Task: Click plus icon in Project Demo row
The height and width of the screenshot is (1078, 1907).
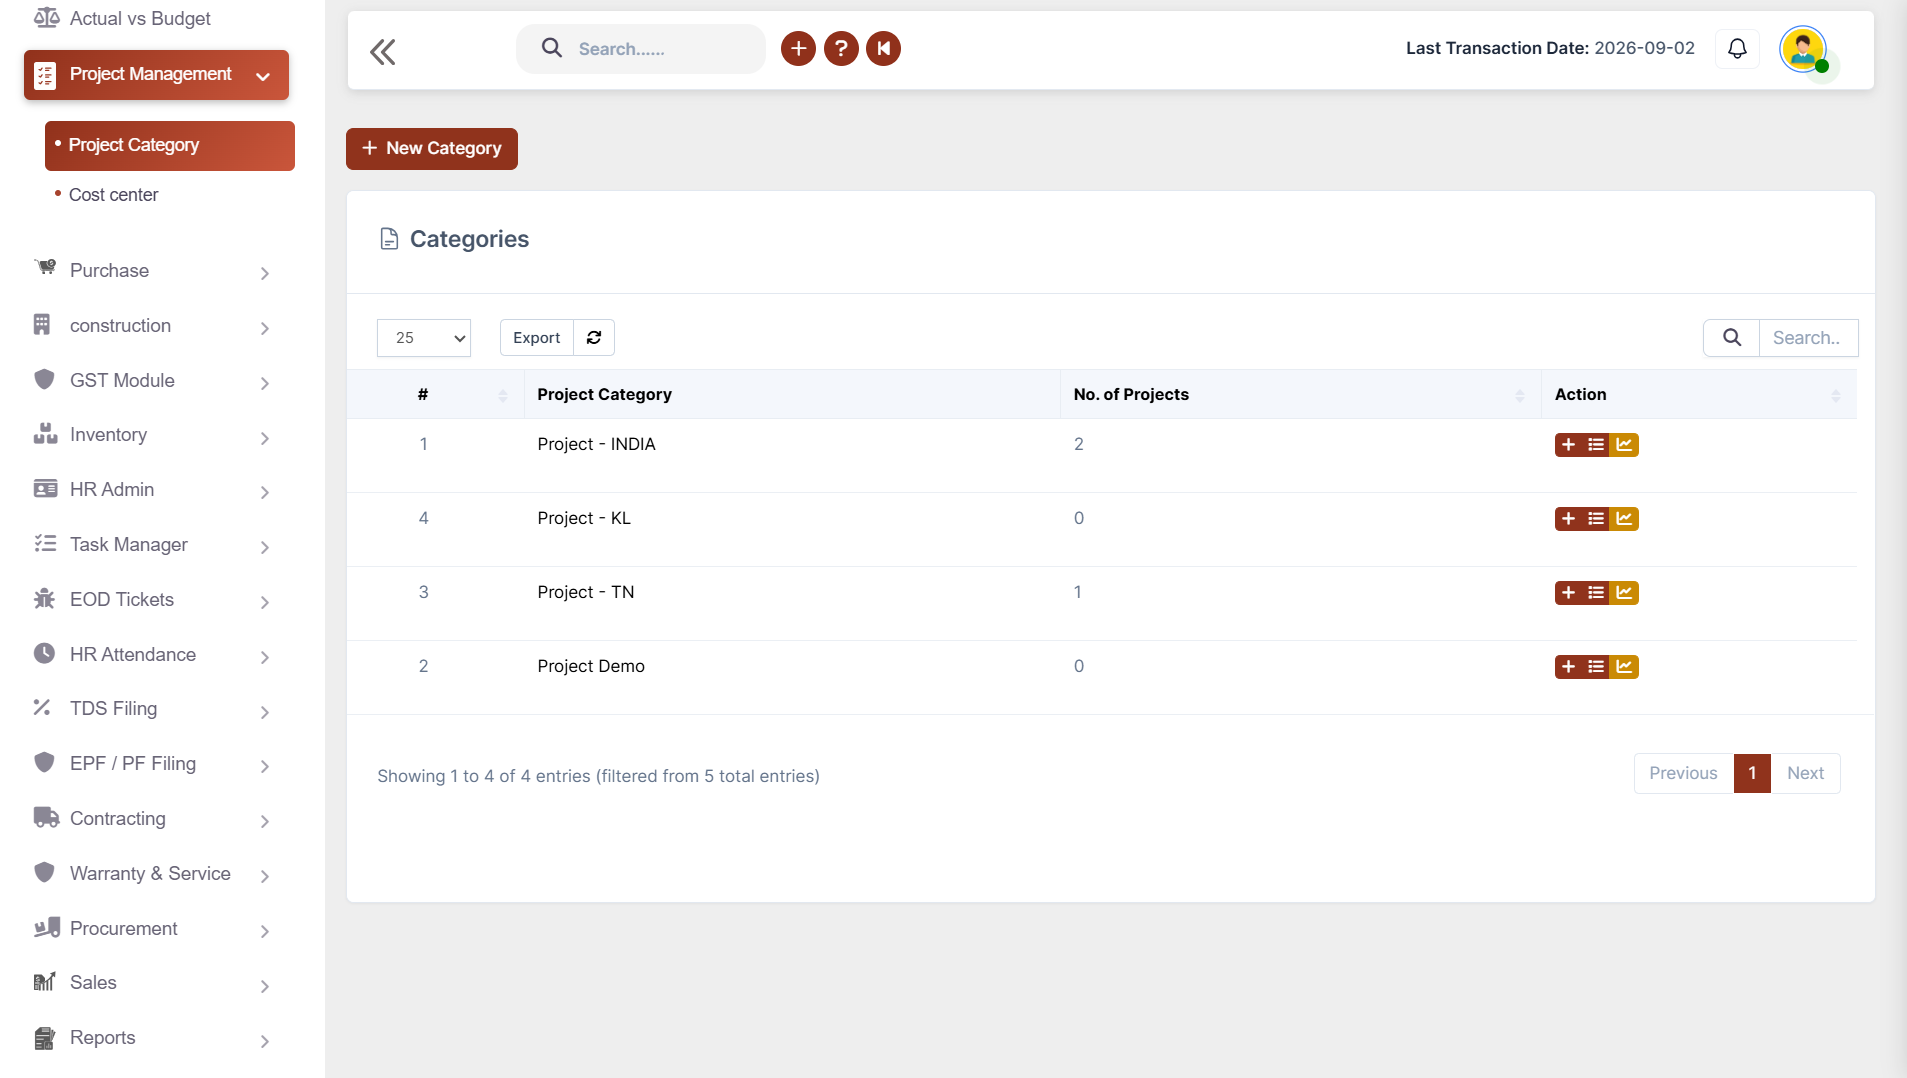Action: point(1569,667)
